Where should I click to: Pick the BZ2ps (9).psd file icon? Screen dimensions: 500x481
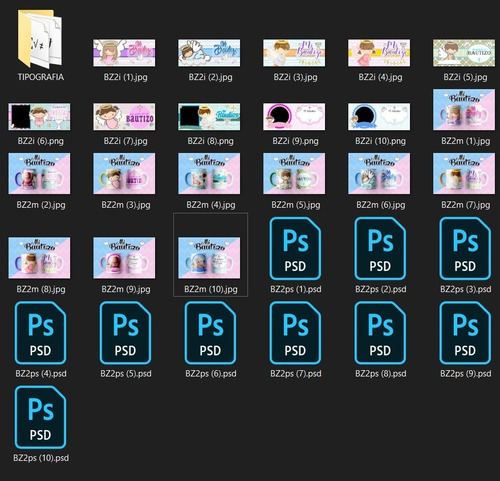(465, 333)
